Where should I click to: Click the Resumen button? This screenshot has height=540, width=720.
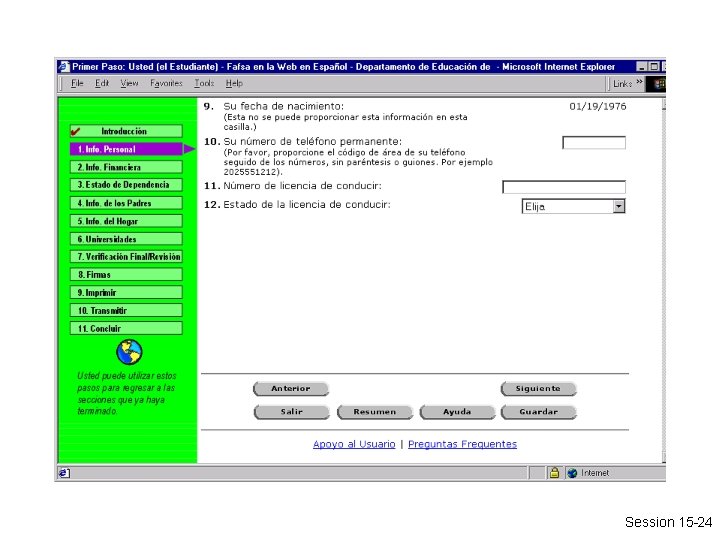375,412
